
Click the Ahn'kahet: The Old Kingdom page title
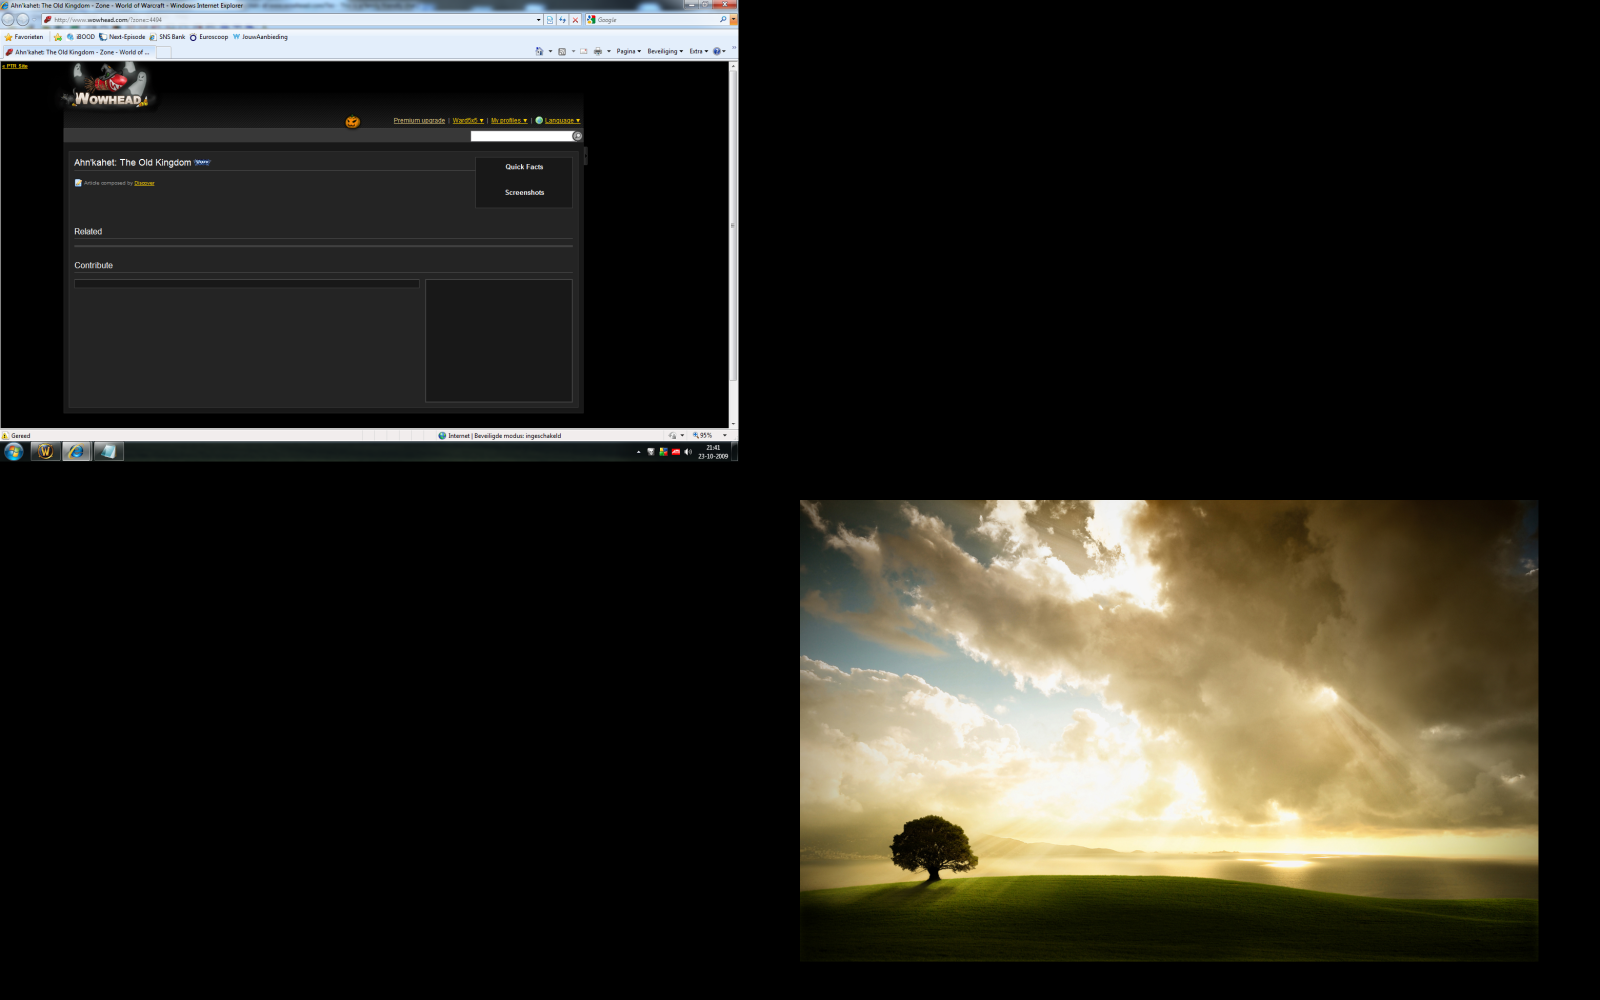(132, 162)
